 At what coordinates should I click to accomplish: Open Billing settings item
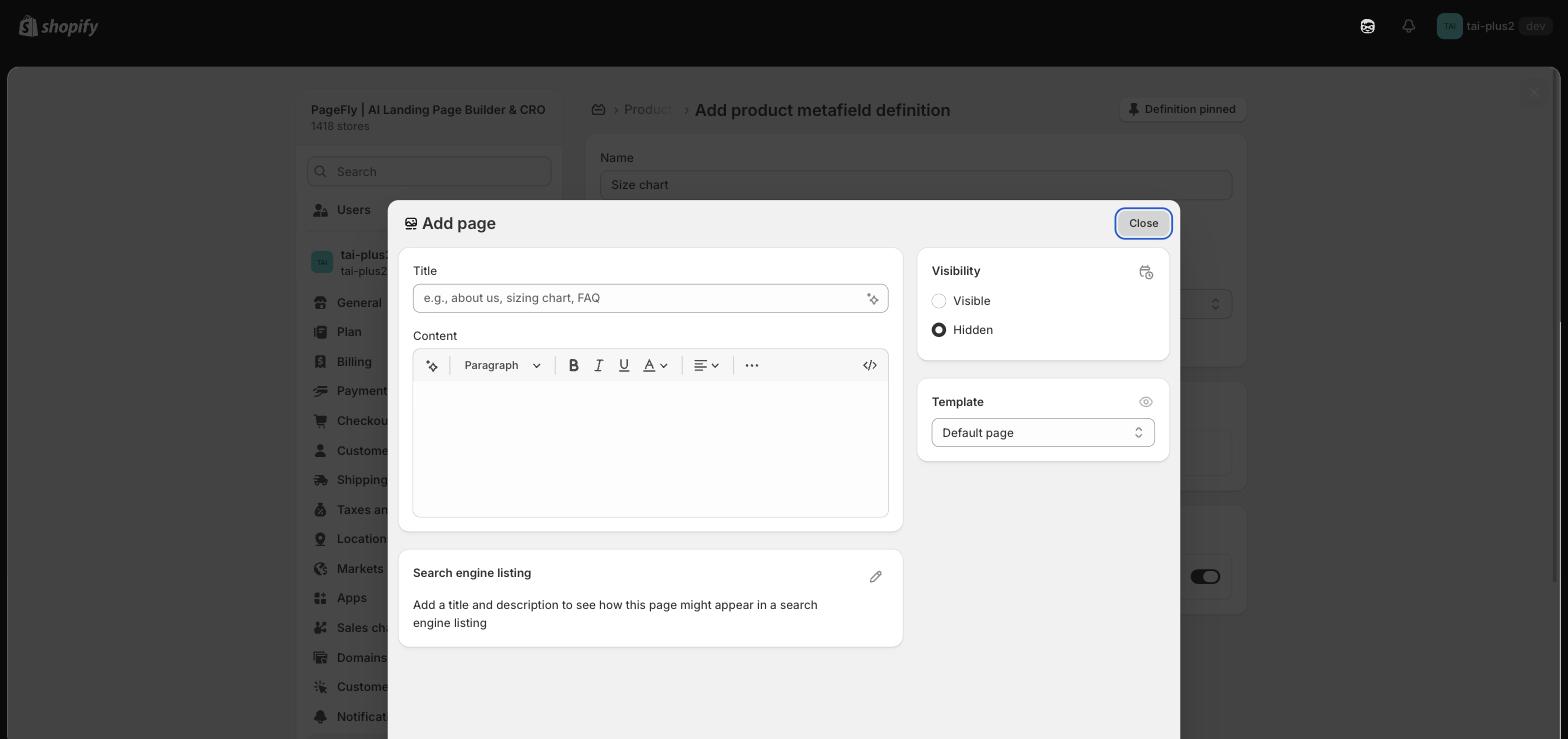pyautogui.click(x=354, y=362)
